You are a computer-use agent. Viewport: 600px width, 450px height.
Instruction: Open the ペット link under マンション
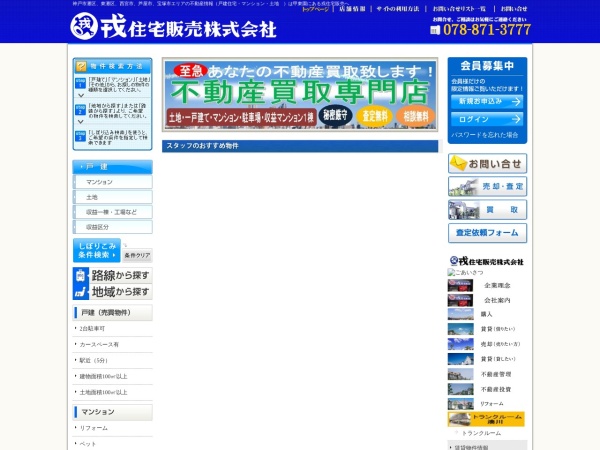pyautogui.click(x=88, y=444)
